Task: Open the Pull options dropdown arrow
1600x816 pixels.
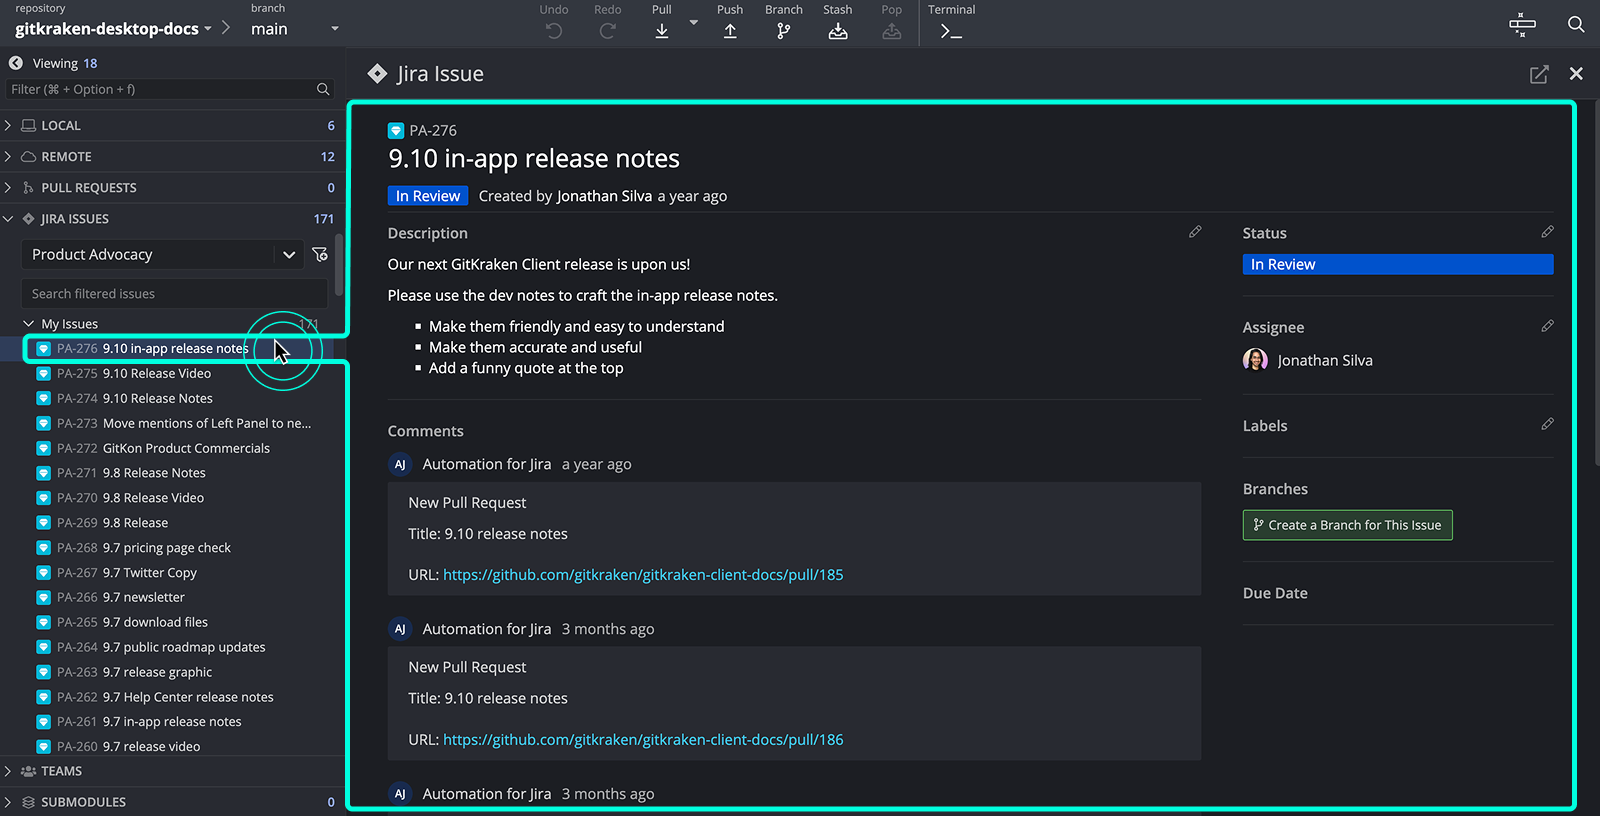Action: point(694,22)
